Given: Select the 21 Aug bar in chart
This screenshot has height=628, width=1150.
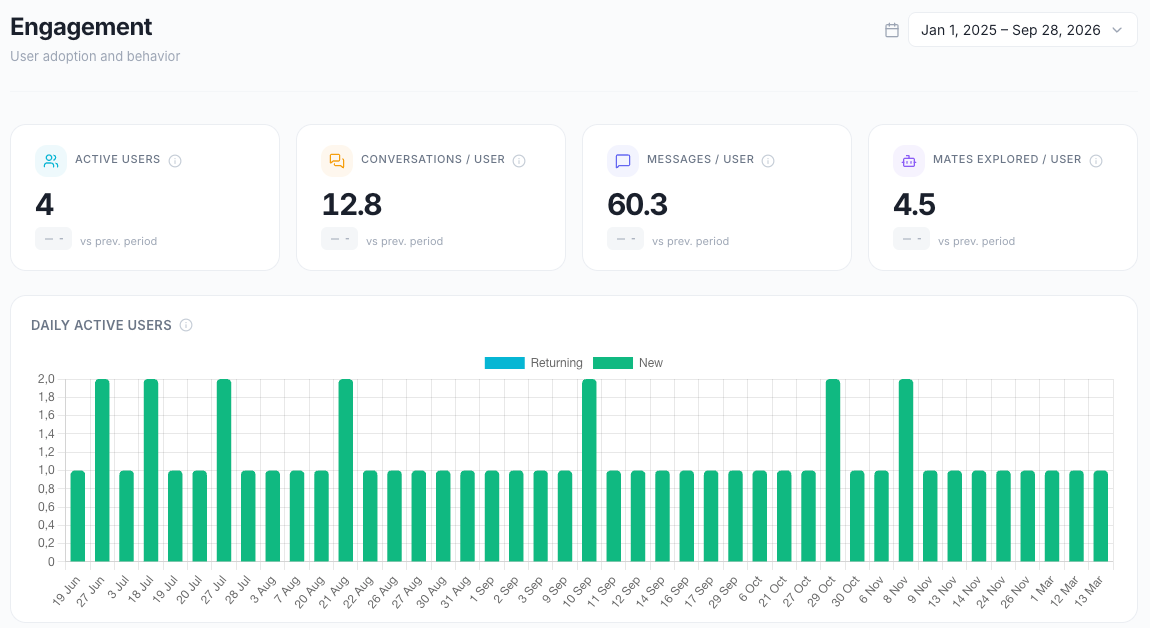Looking at the screenshot, I should [x=345, y=470].
